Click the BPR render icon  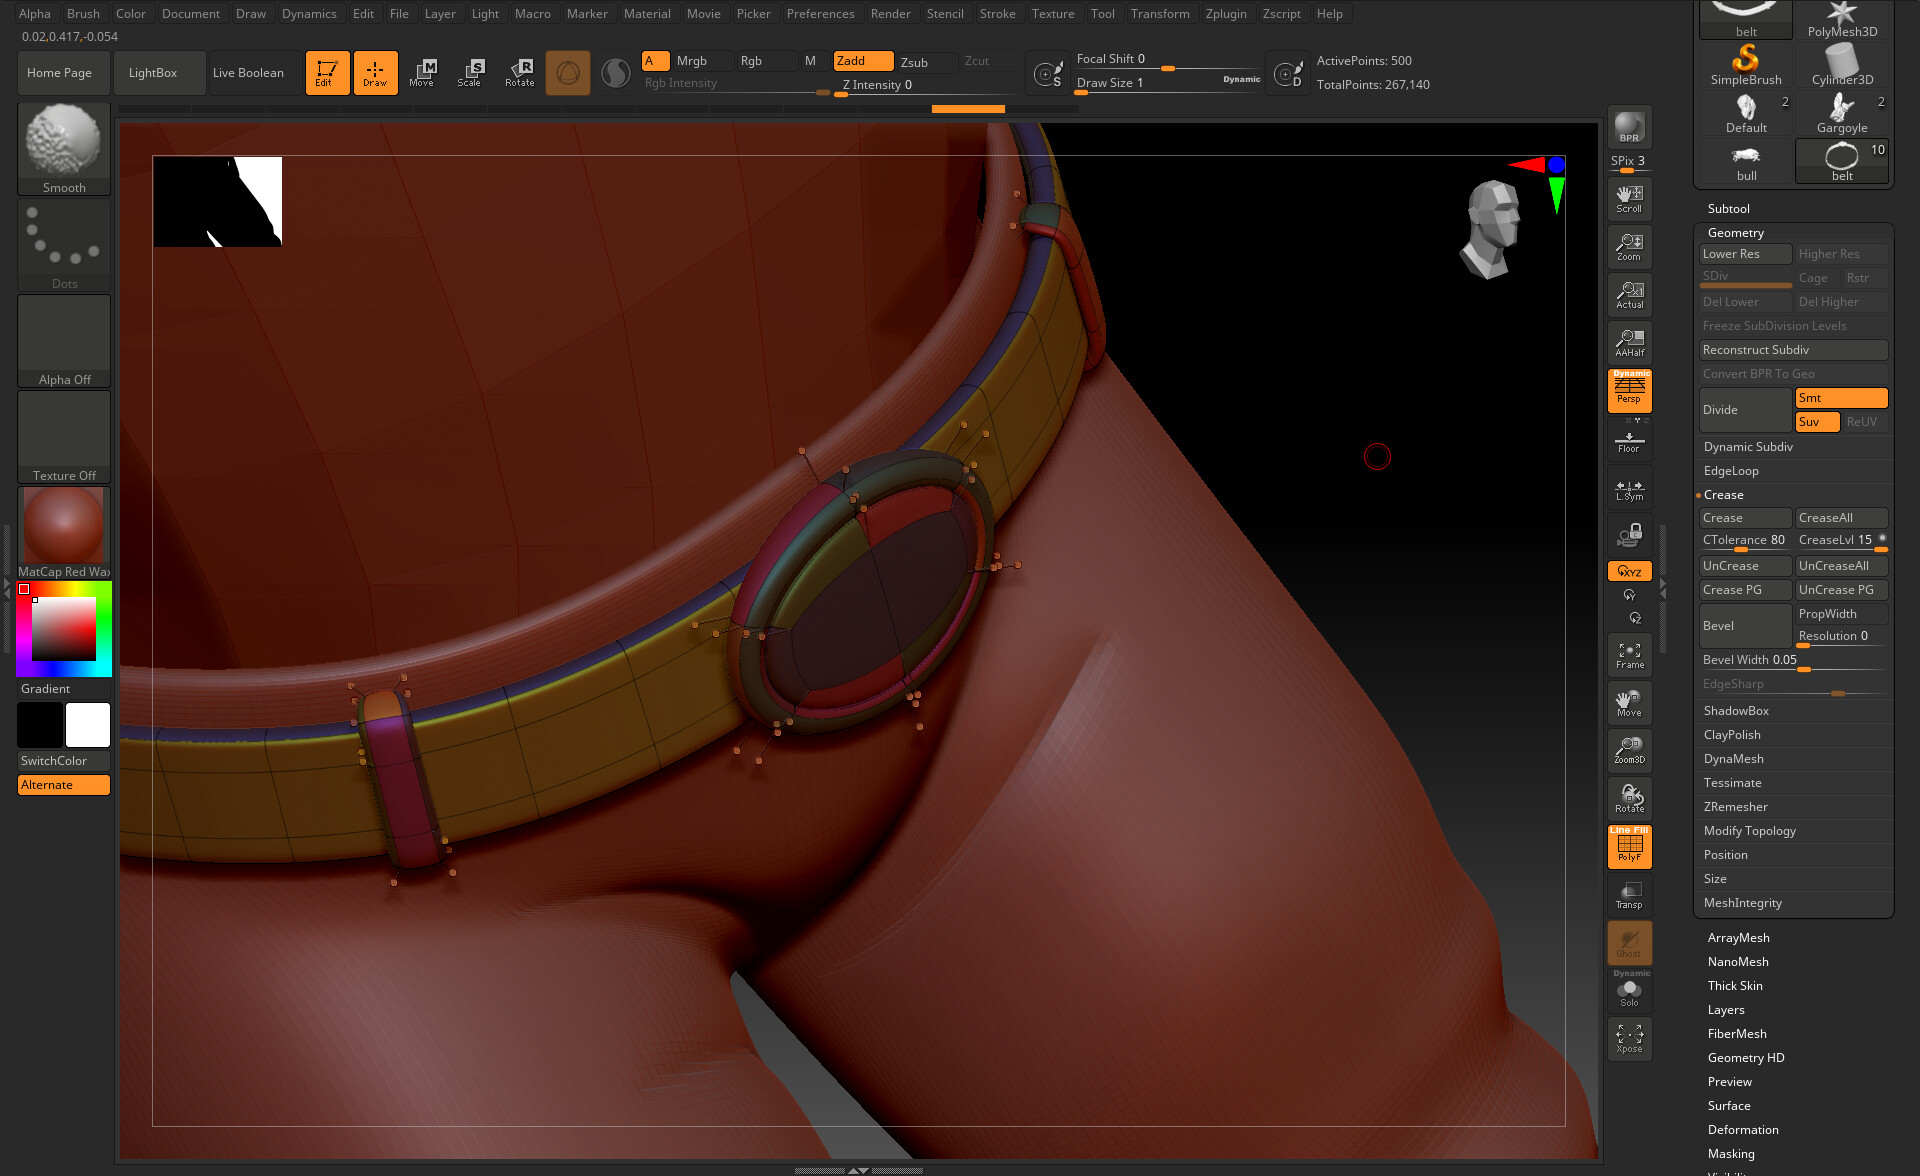pos(1629,127)
